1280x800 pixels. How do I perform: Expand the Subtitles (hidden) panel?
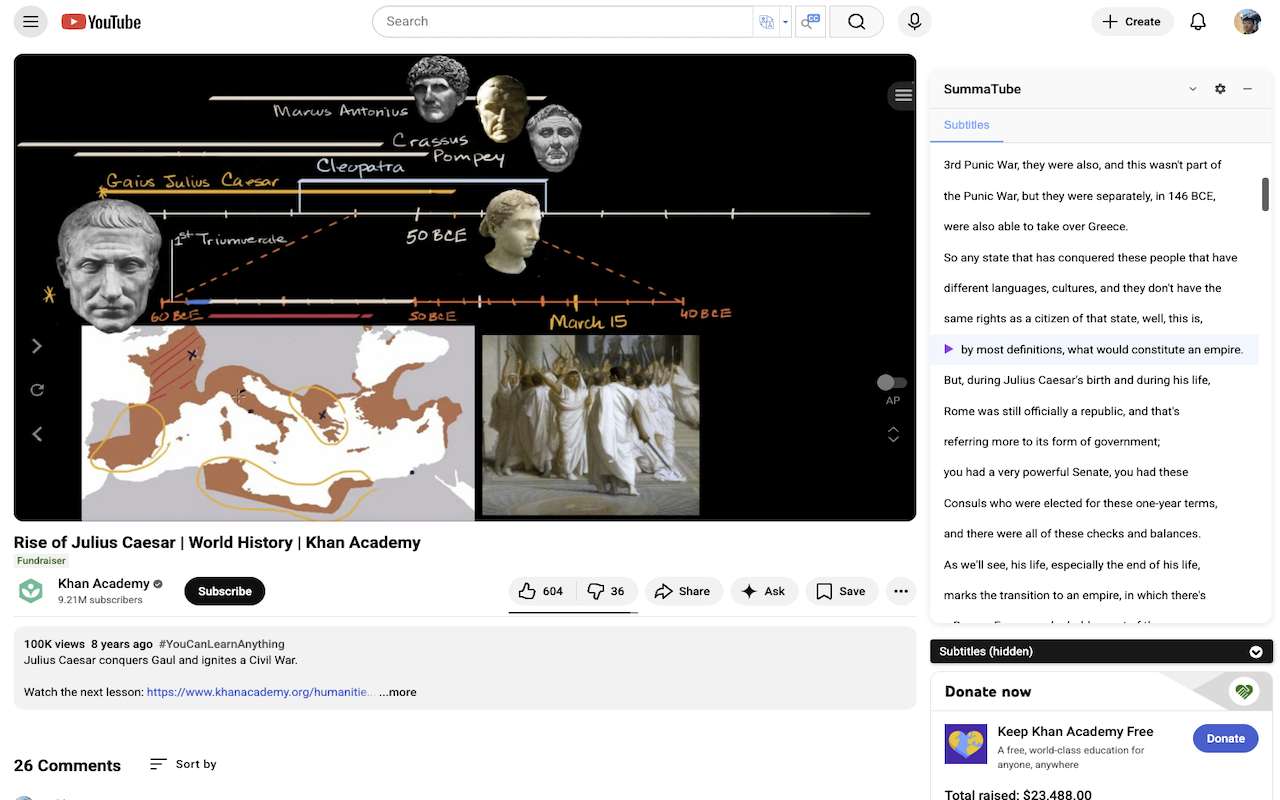[x=1256, y=652]
